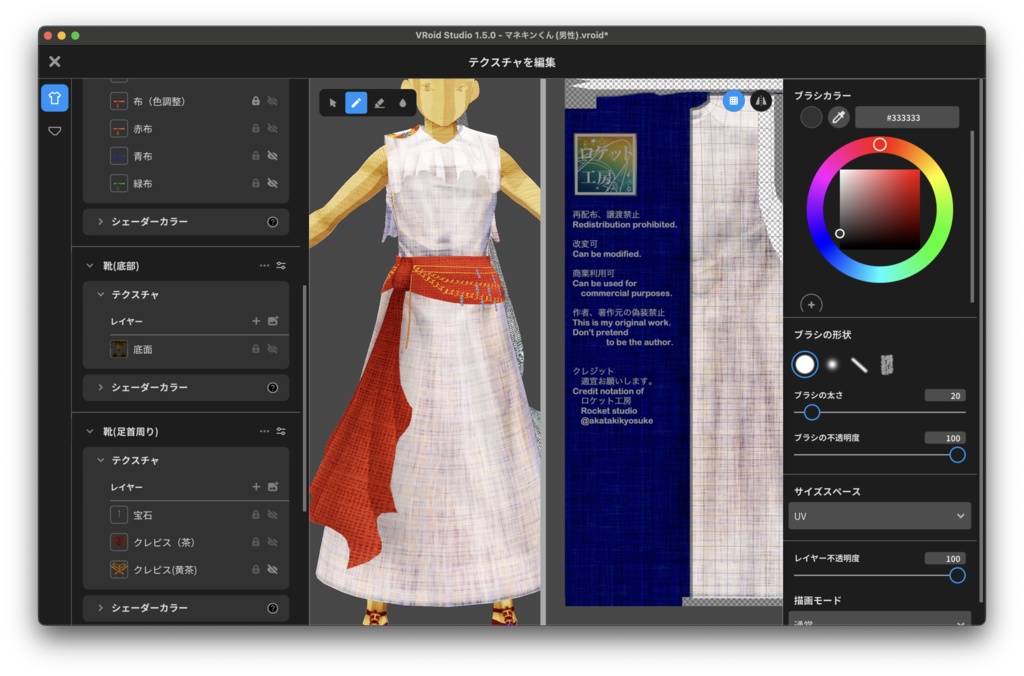The image size is (1024, 676).
Task: Click the brush opacity value 100
Action: [x=945, y=438]
